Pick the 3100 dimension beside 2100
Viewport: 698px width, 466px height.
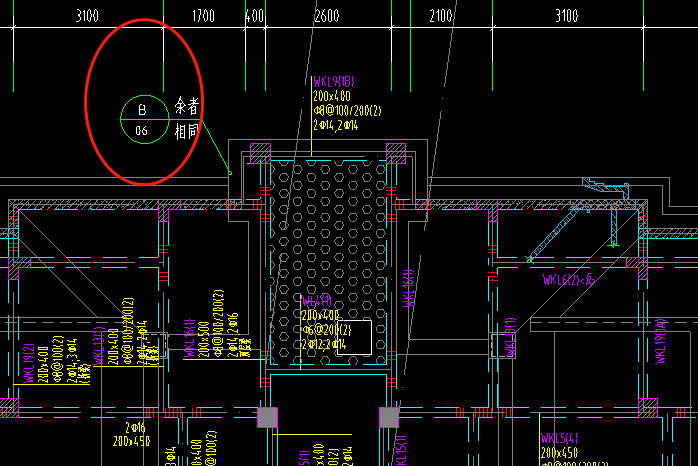coord(567,16)
